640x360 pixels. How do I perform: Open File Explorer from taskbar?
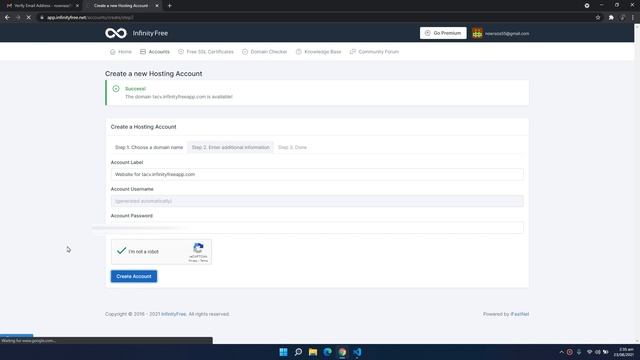tap(313, 352)
